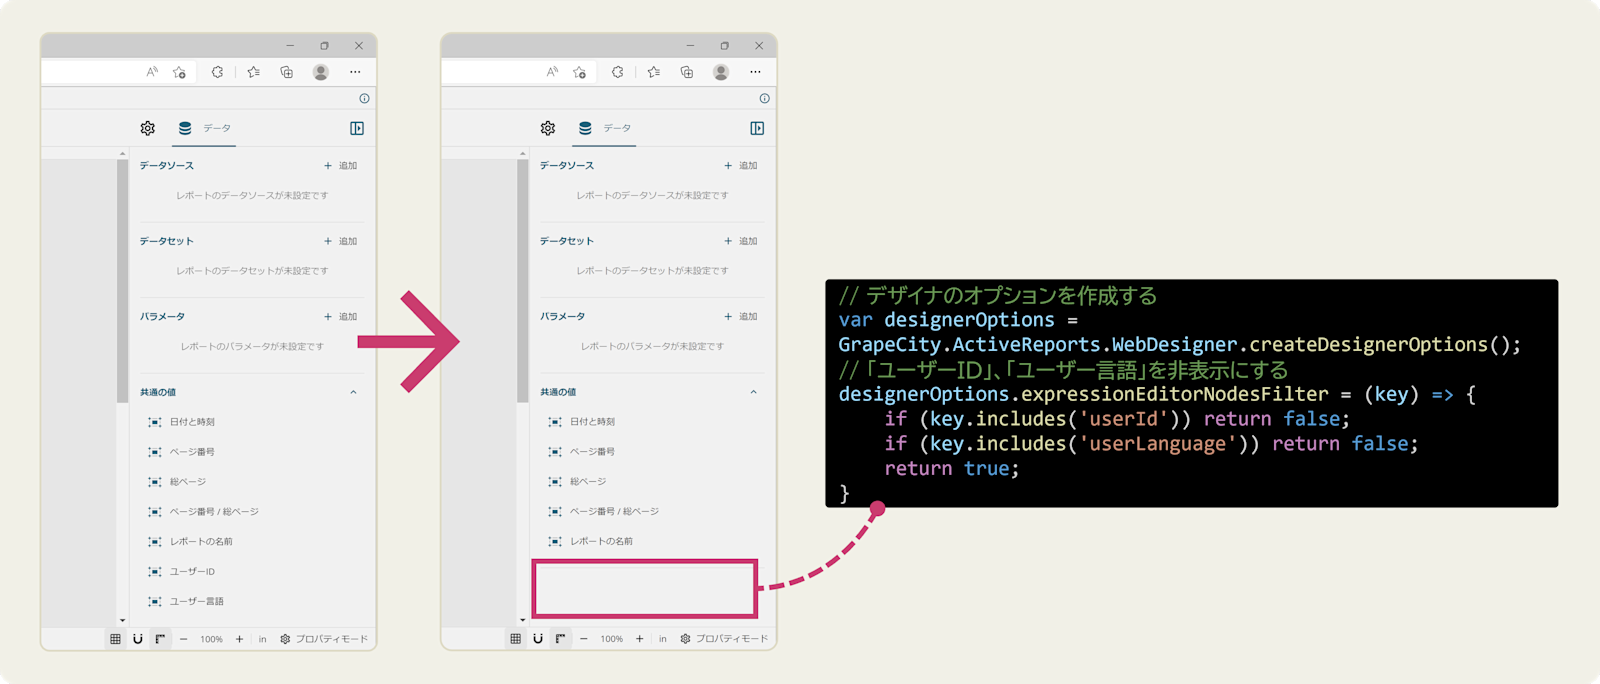The width and height of the screenshot is (1600, 684).
Task: Open collections icon in right browser toolbar
Action: tap(687, 72)
